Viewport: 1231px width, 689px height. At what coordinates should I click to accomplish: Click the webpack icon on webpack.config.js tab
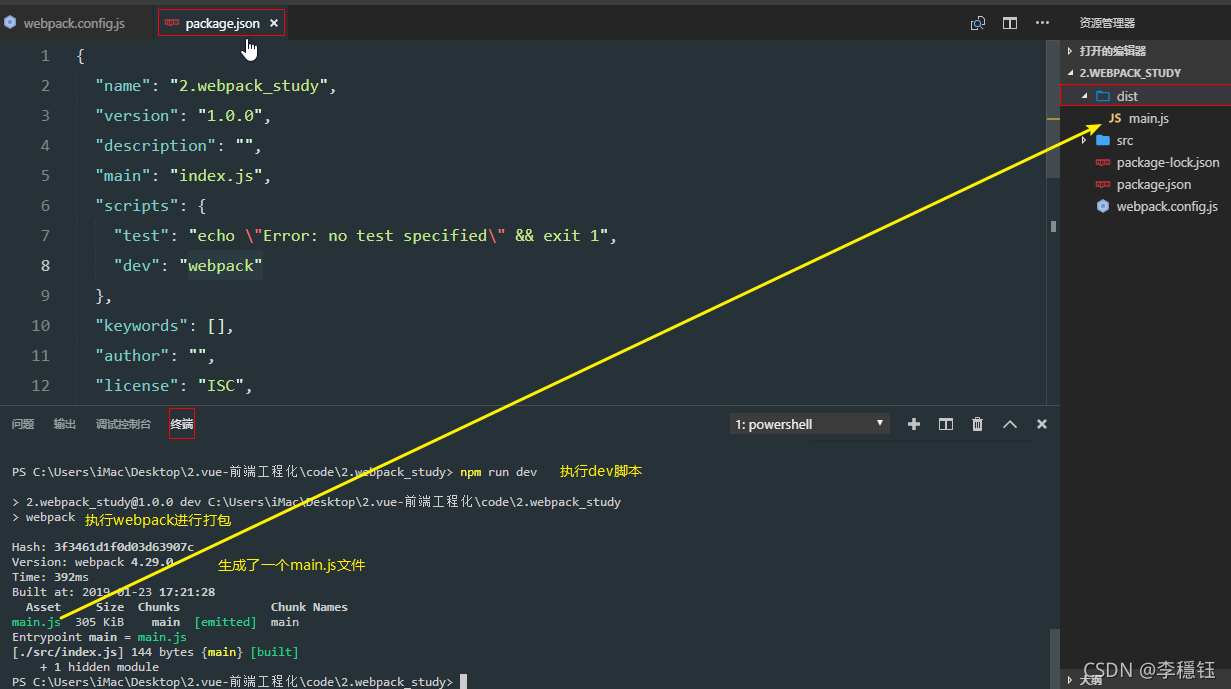[10, 22]
